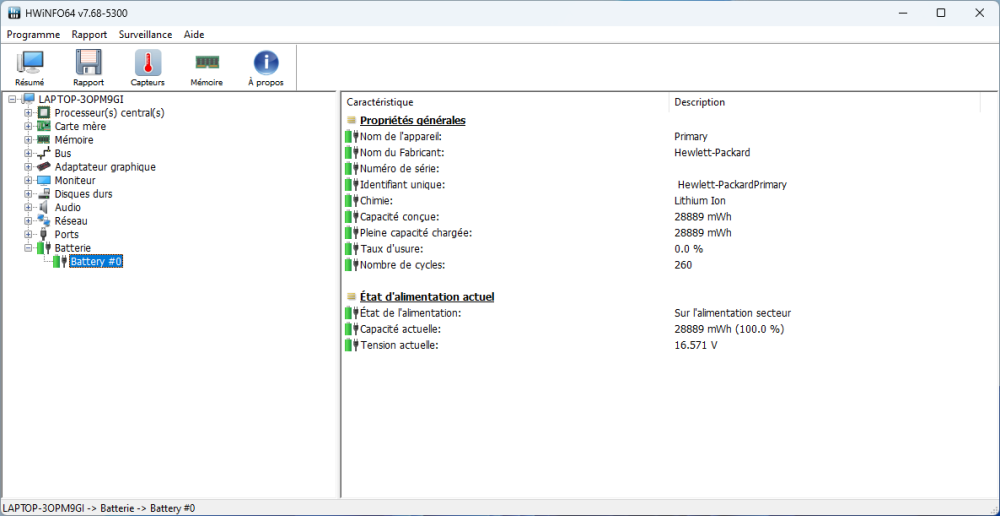
Task: Click the Moniteur screen icon
Action: (x=44, y=181)
